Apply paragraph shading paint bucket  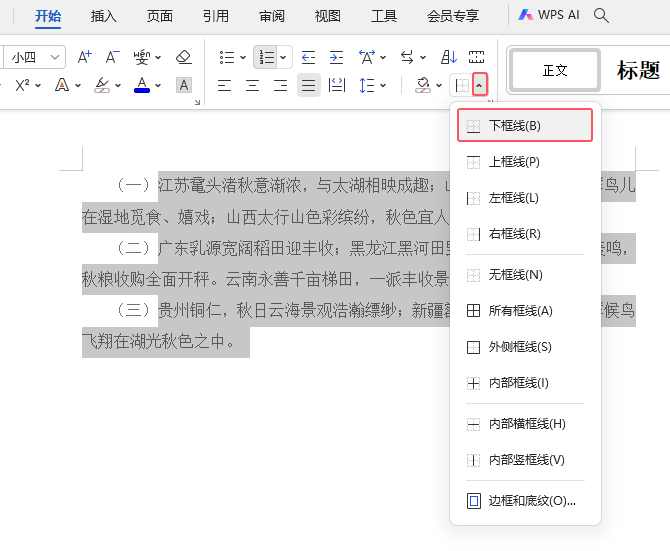coord(423,85)
